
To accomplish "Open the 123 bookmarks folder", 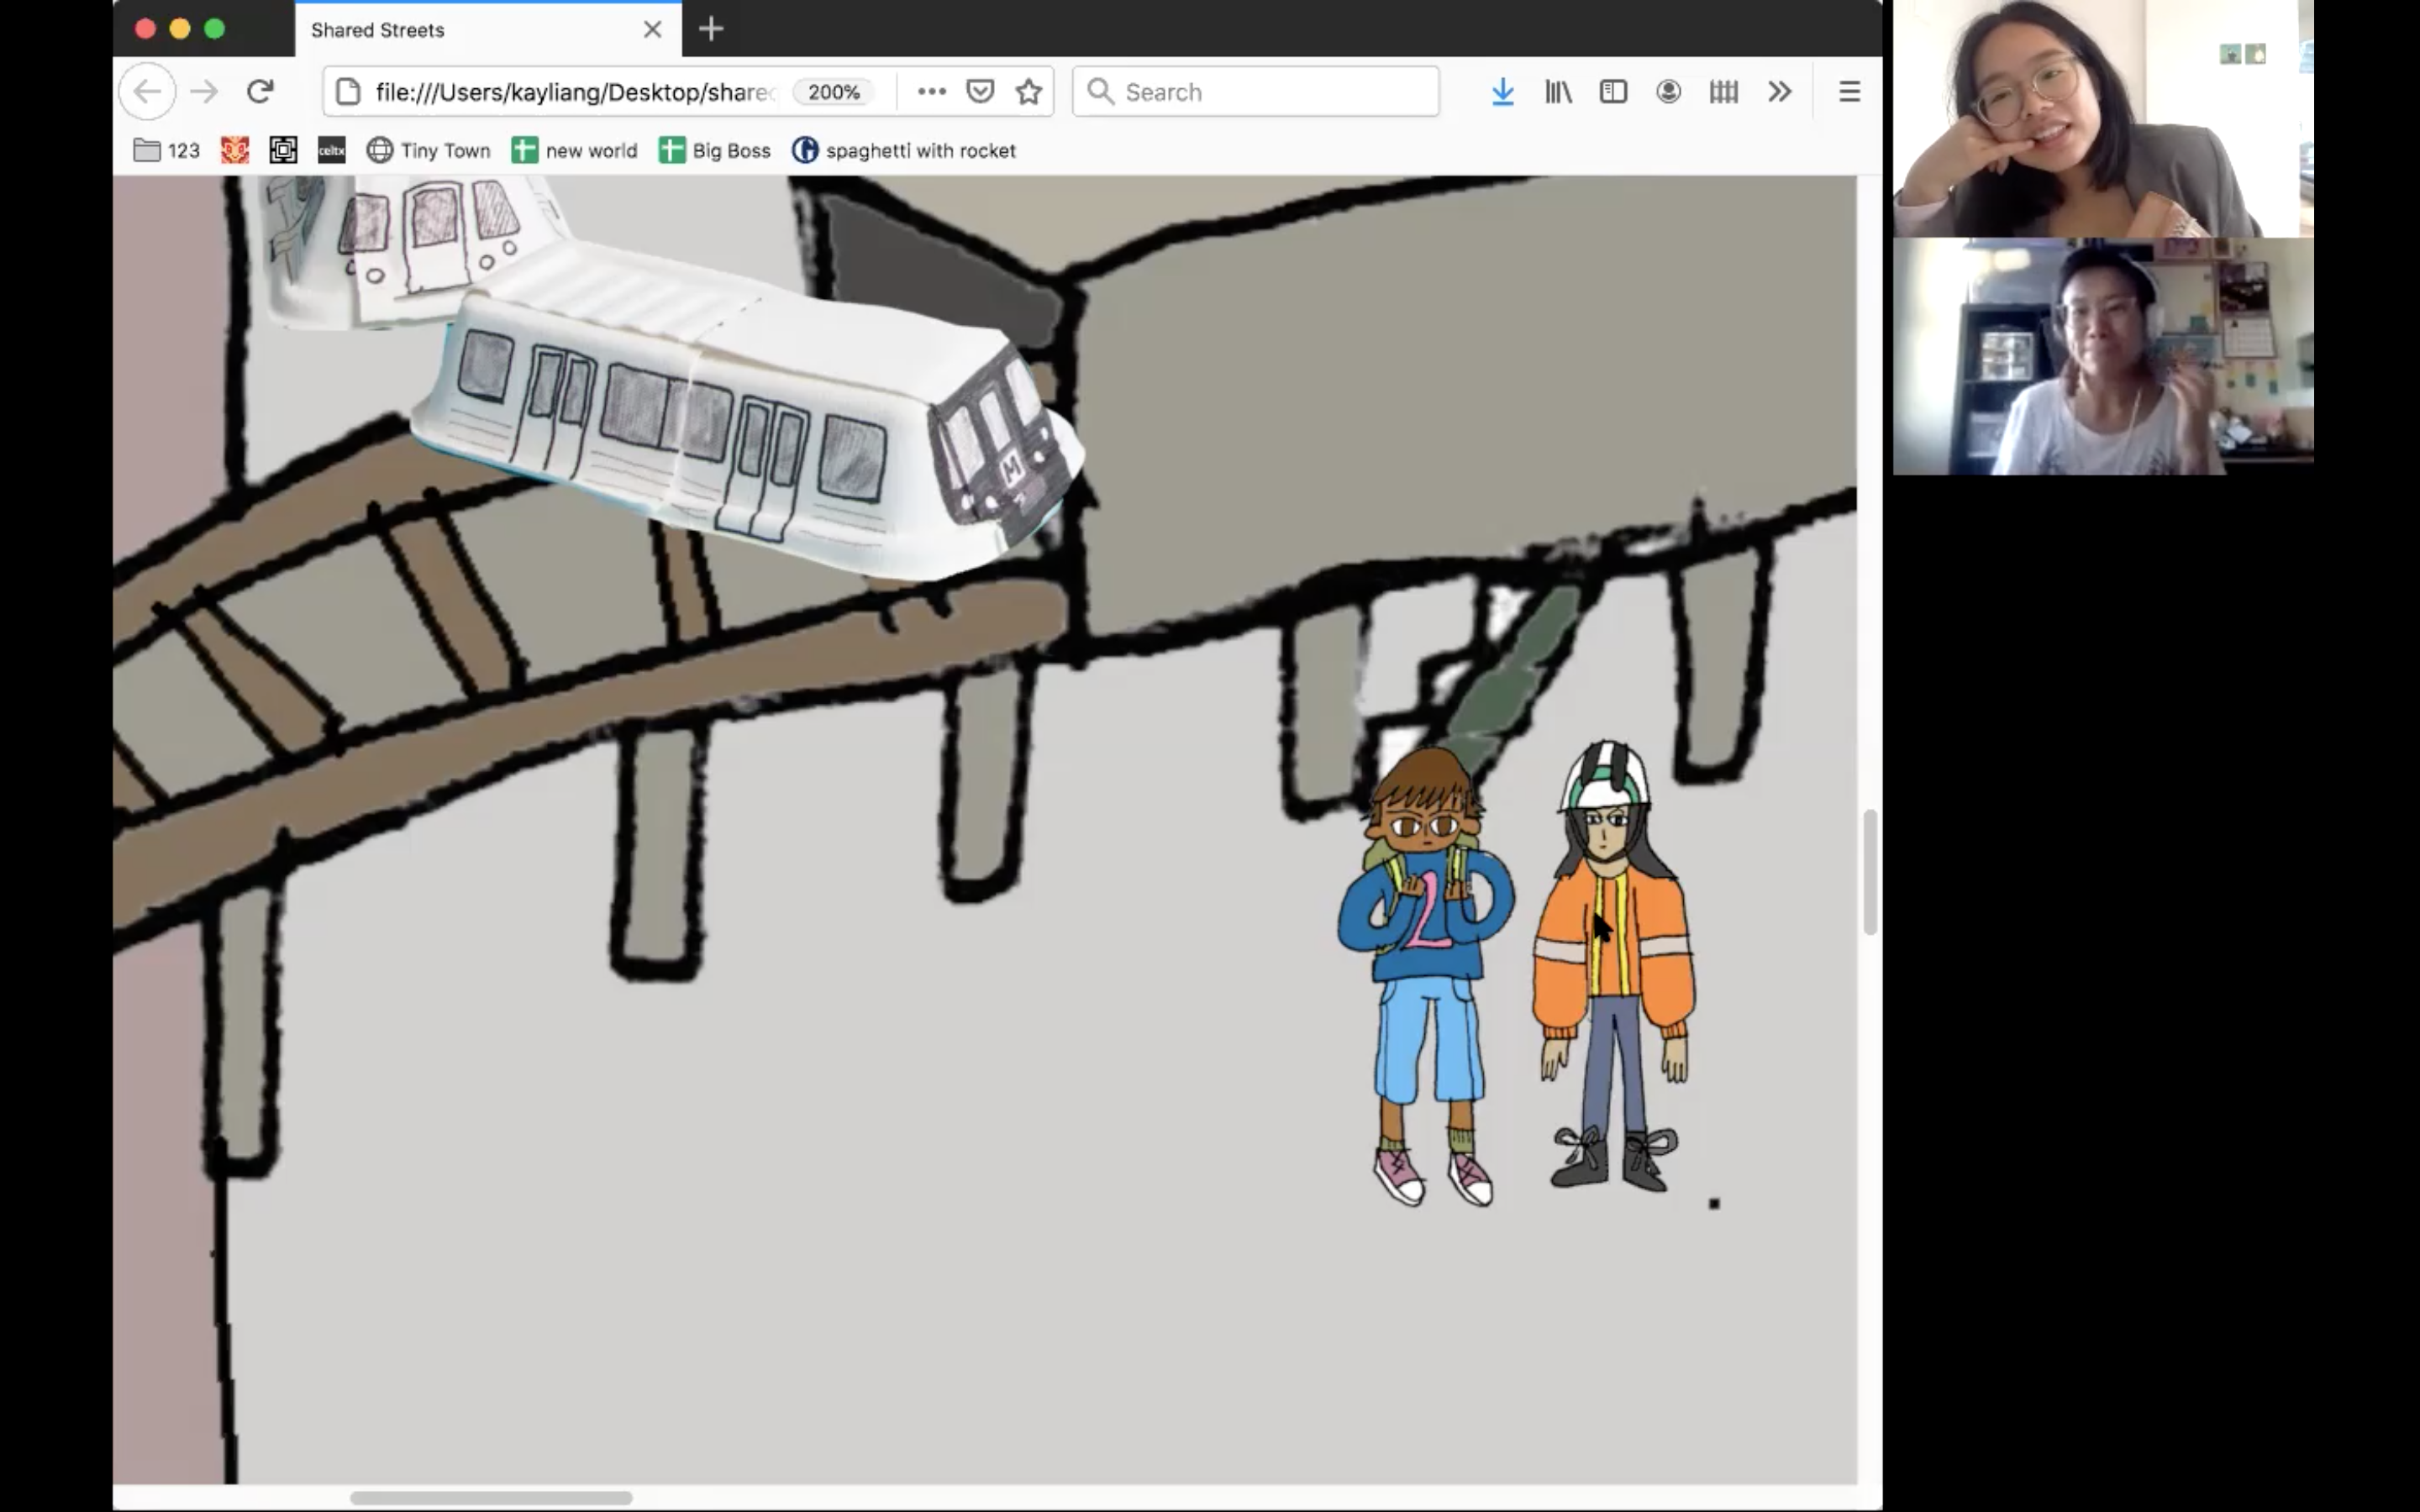I will point(167,151).
